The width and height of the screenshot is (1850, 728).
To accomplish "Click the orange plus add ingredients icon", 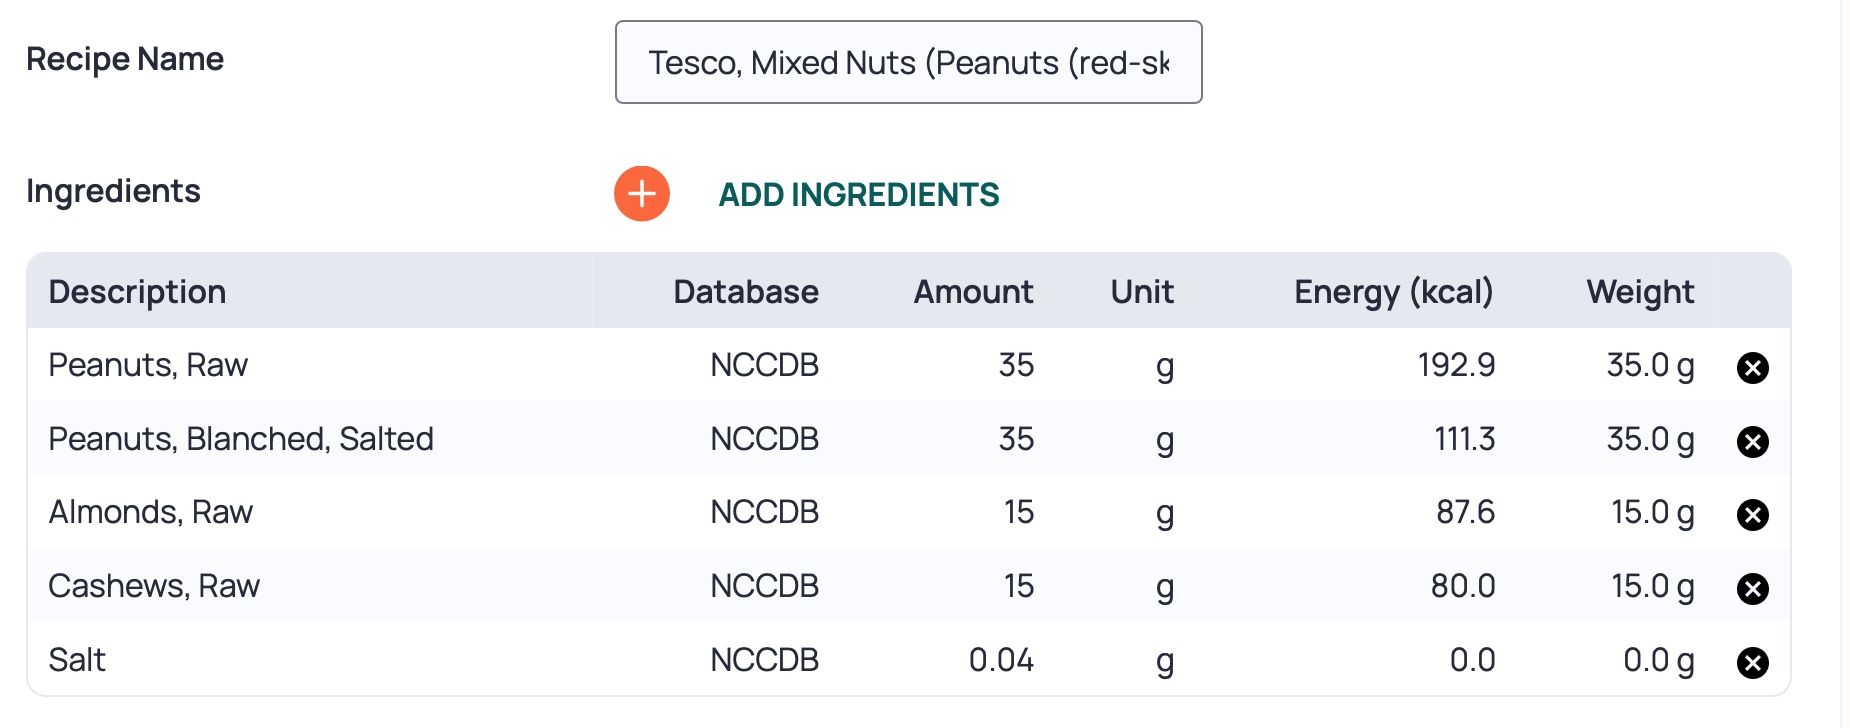I will (x=641, y=194).
